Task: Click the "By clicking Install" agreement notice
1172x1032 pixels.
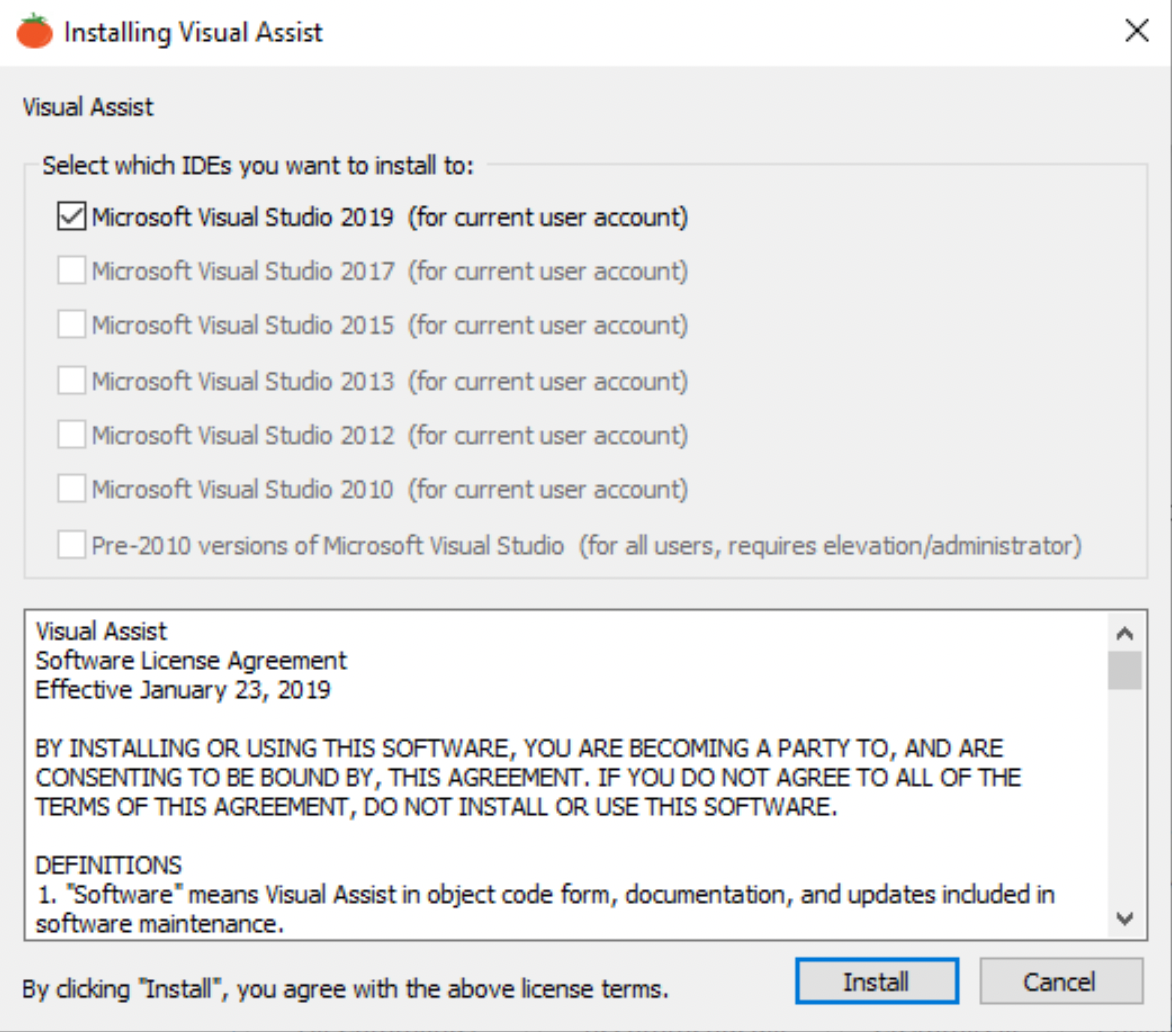Action: click(345, 989)
